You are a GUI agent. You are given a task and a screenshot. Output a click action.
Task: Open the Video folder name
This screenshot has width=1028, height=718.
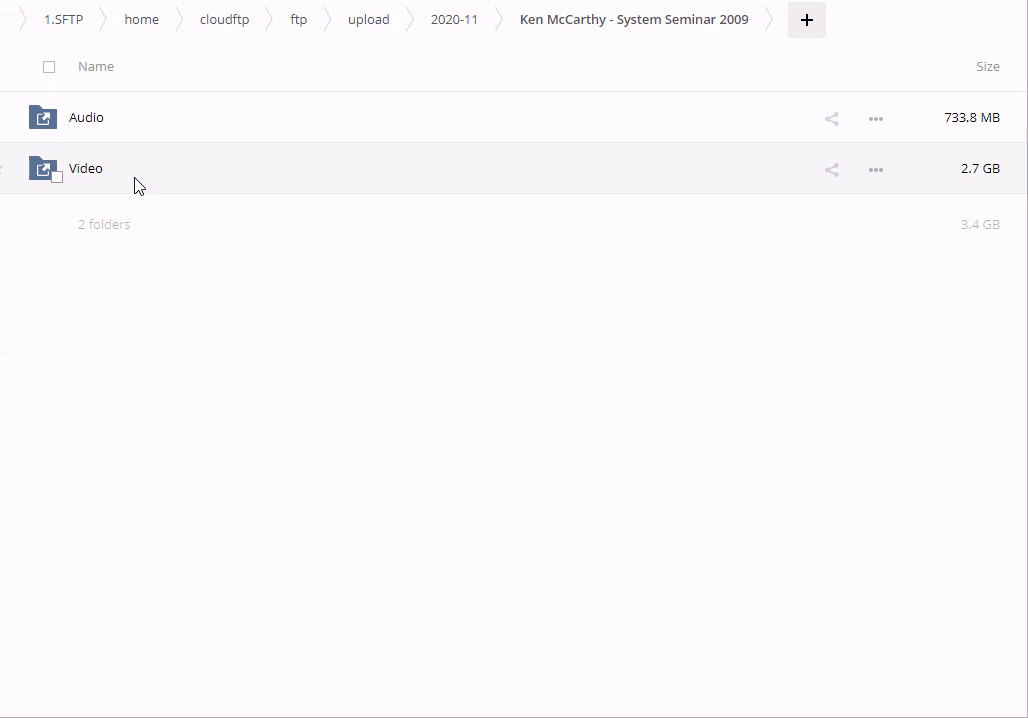click(86, 169)
